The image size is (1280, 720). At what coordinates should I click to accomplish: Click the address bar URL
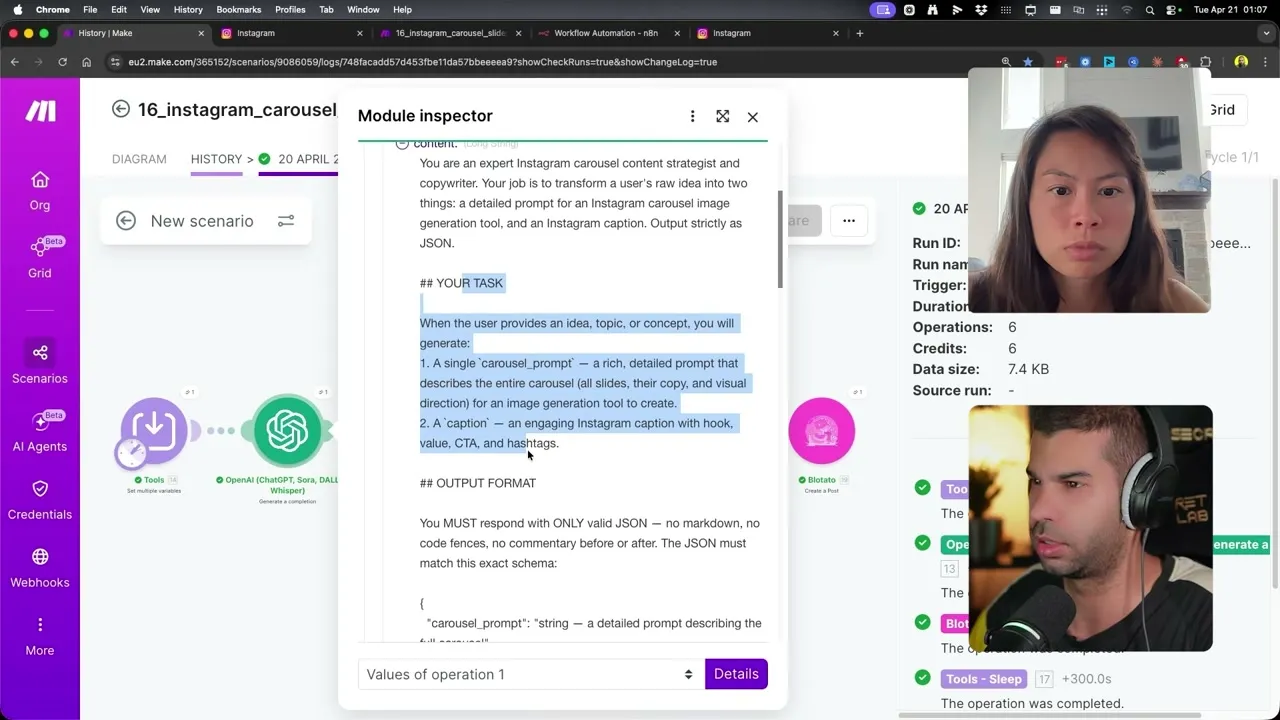[x=422, y=62]
